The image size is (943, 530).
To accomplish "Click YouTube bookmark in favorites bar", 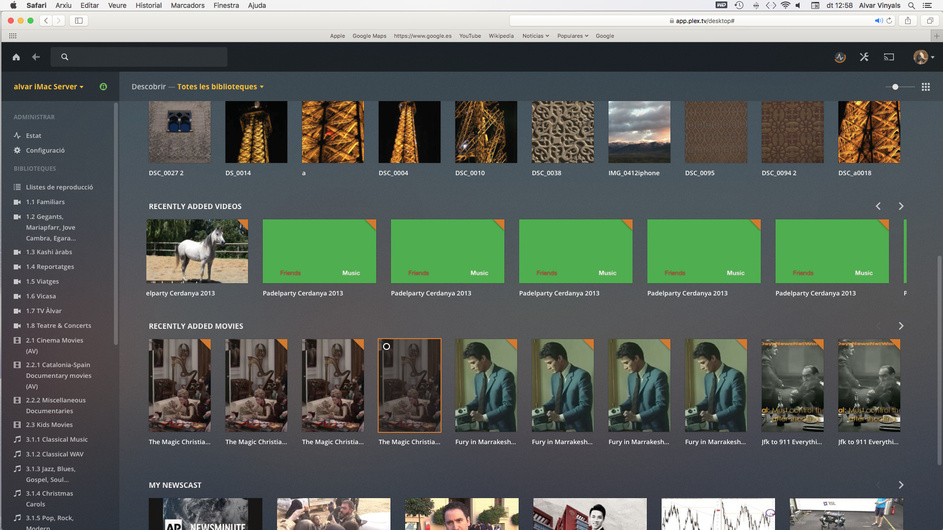I will coord(470,36).
